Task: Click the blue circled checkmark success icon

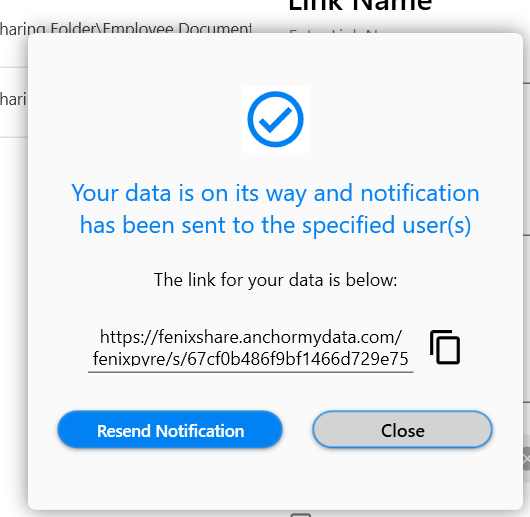Action: click(275, 119)
